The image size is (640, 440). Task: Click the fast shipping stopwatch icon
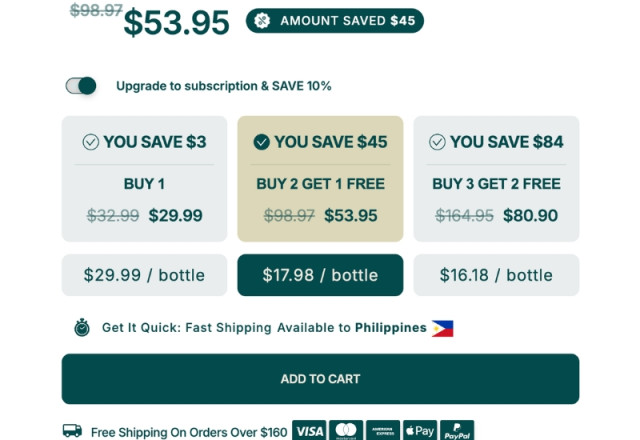pos(82,328)
